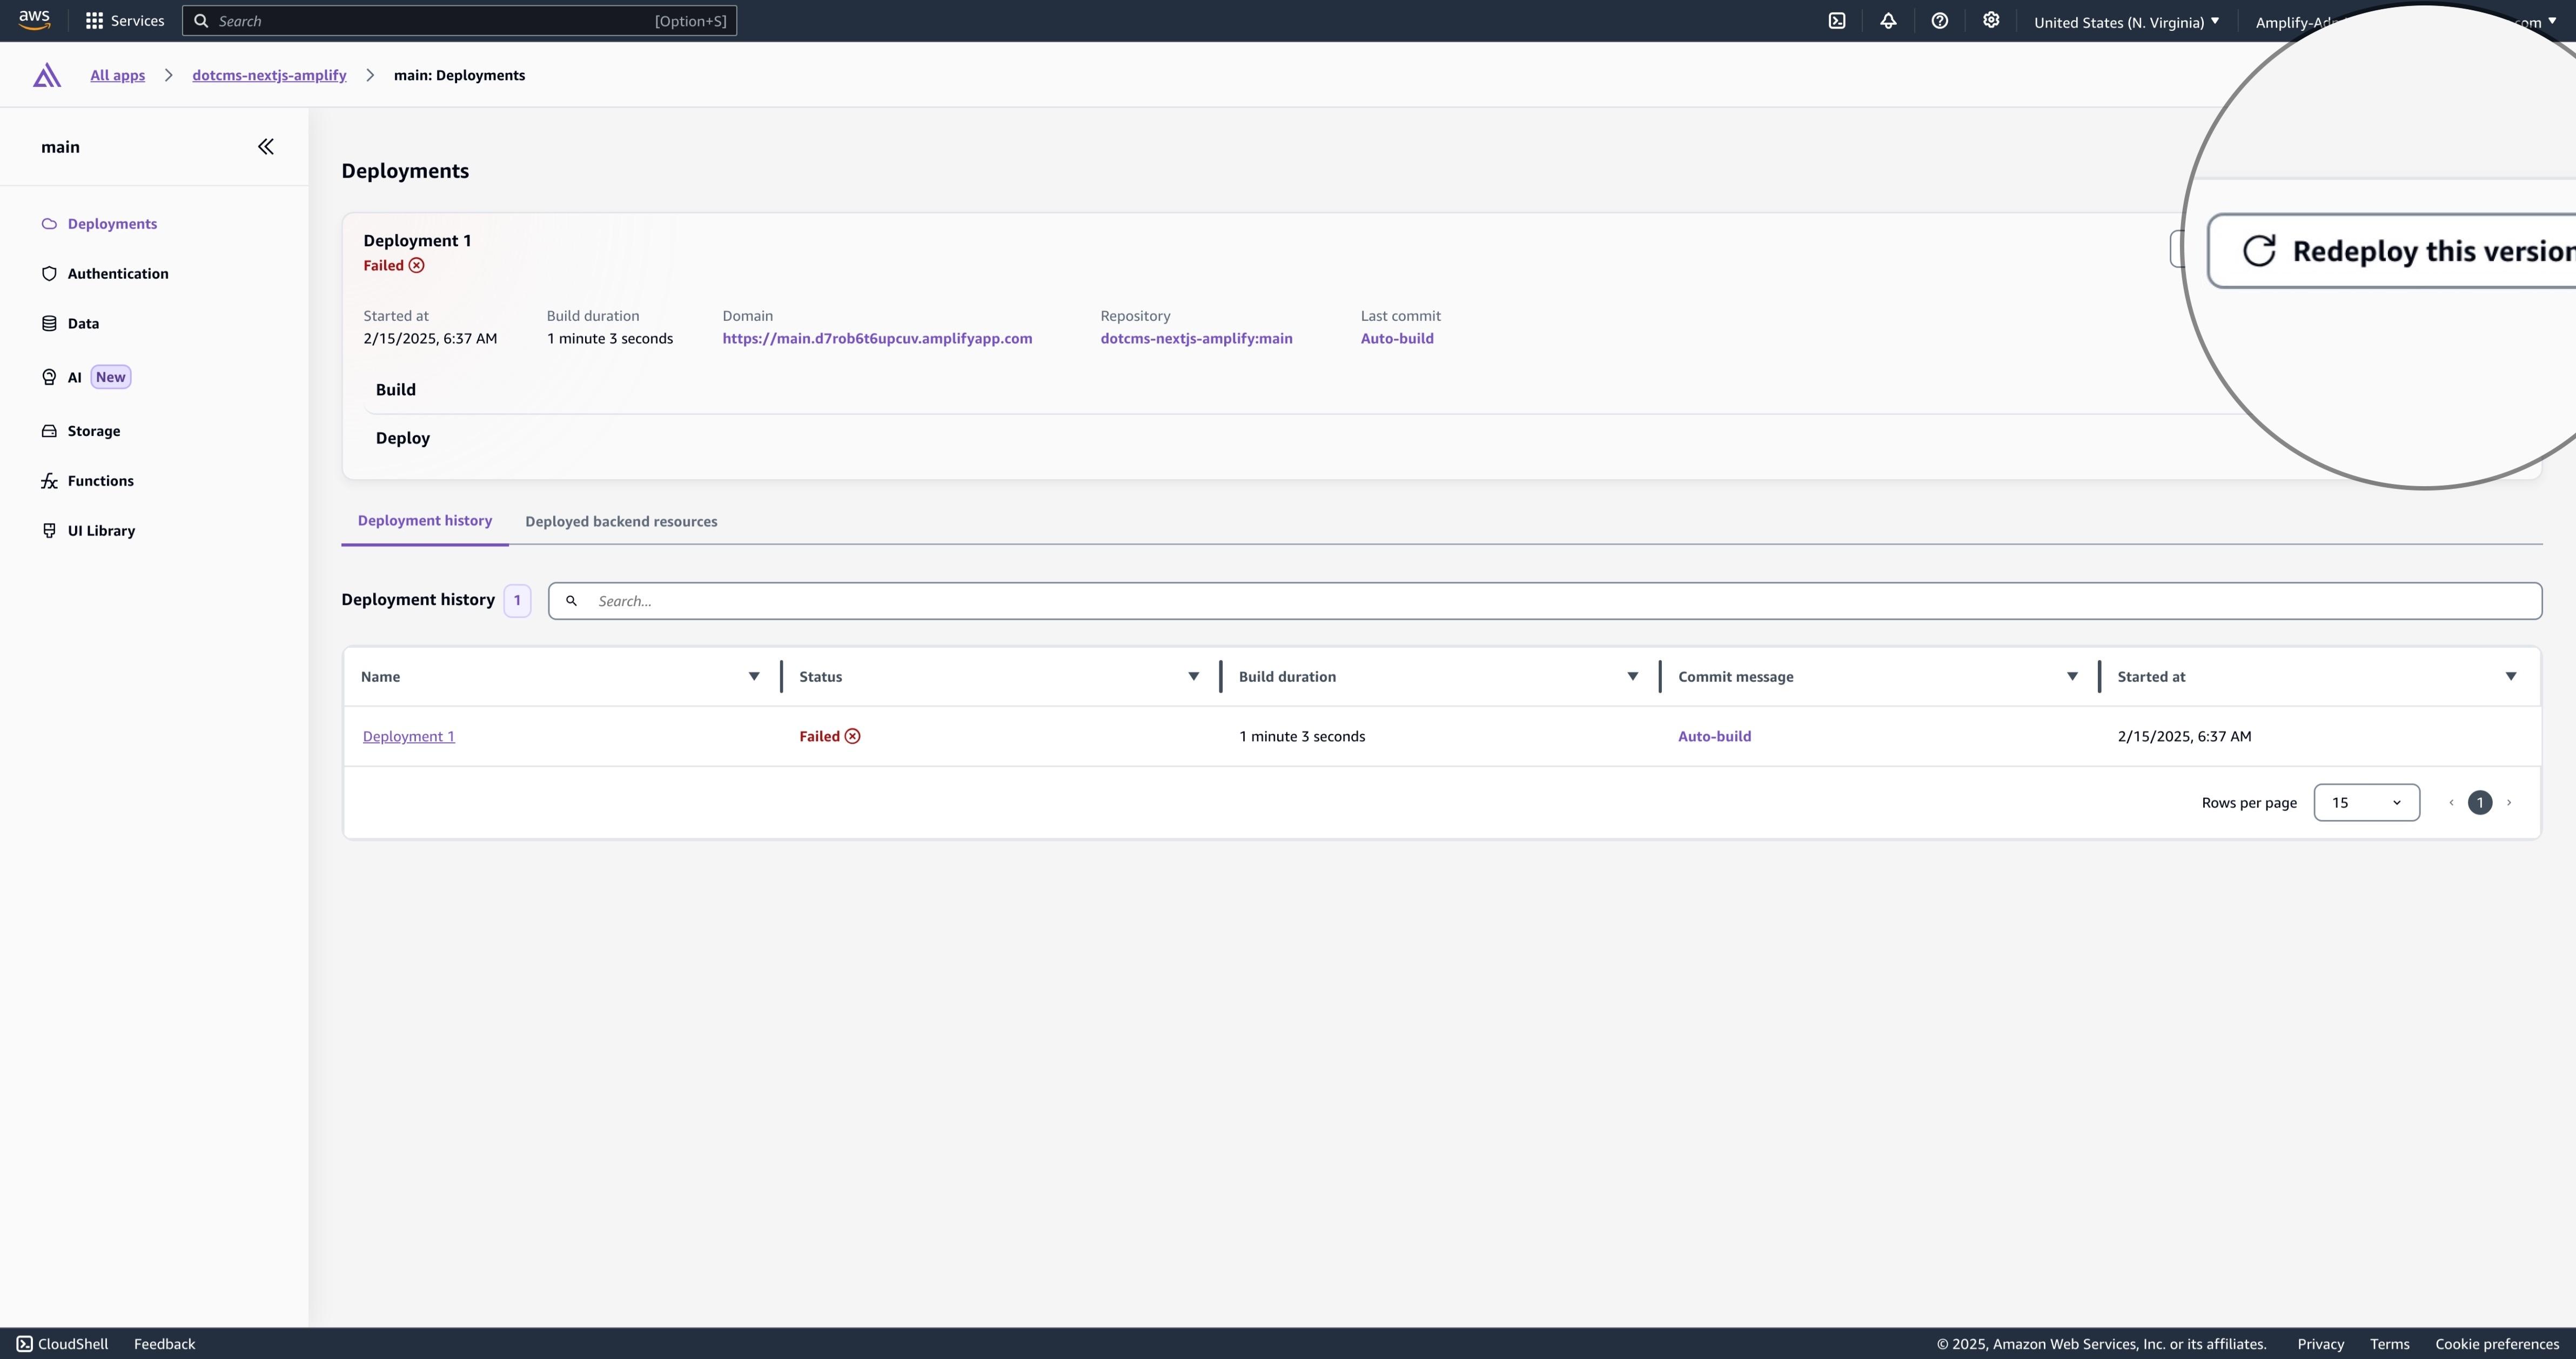Select the Deployment history tab
This screenshot has width=2576, height=1359.
pyautogui.click(x=424, y=520)
